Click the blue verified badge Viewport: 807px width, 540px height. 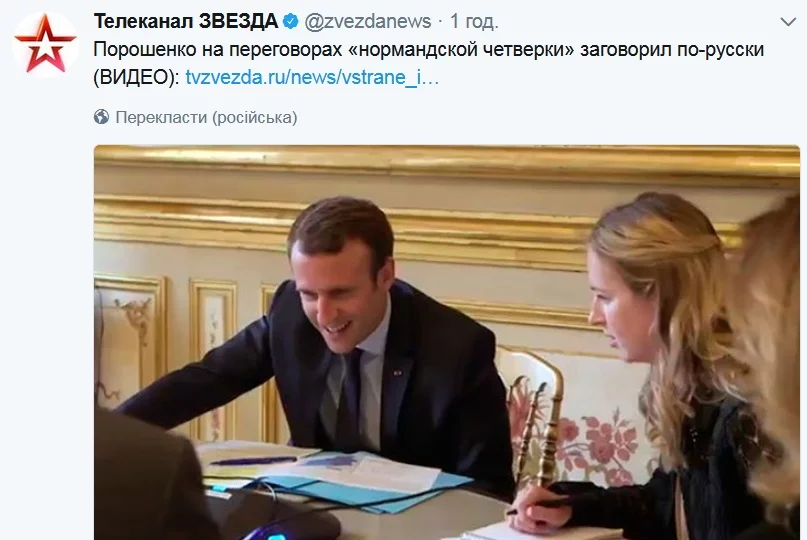click(x=291, y=21)
